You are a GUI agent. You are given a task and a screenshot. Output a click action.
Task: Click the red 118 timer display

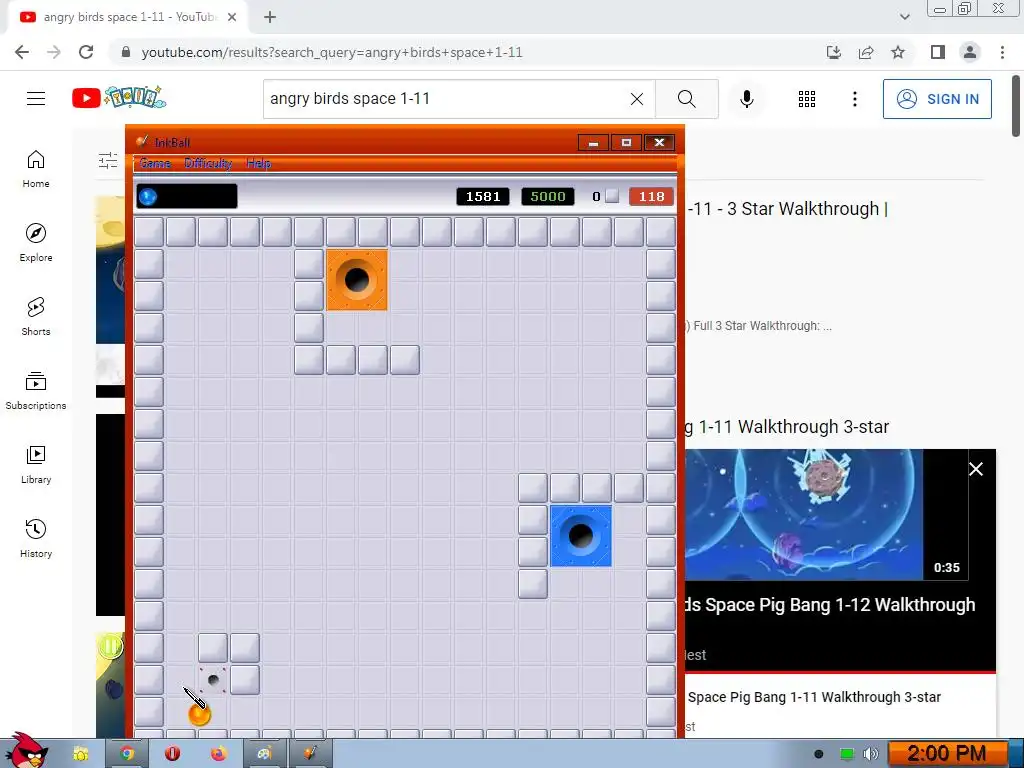coord(651,197)
